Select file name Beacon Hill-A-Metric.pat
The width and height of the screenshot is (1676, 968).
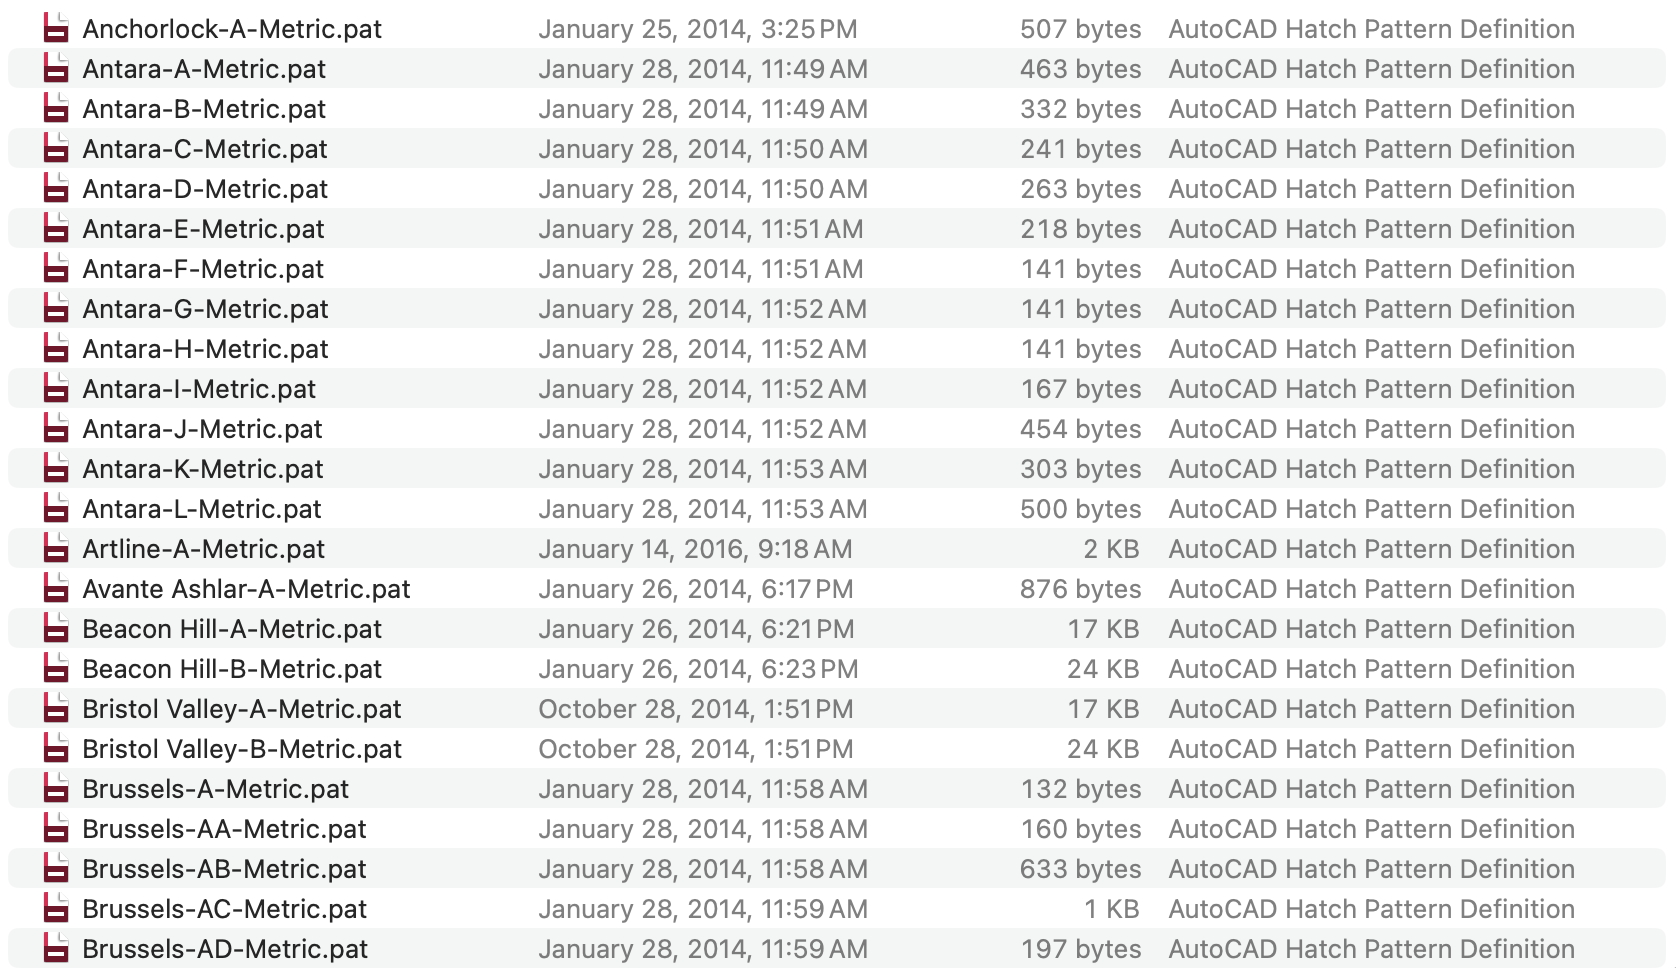232,629
